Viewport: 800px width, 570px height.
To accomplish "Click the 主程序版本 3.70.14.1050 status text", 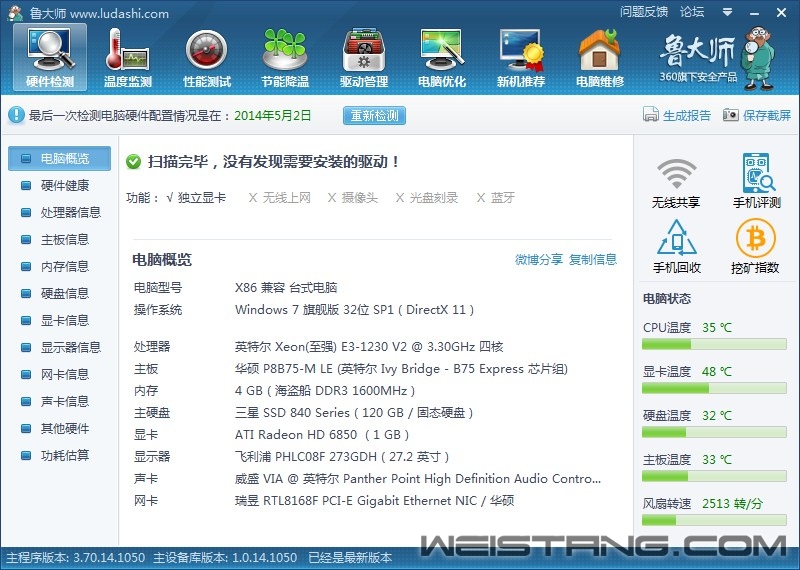I will tap(75, 558).
